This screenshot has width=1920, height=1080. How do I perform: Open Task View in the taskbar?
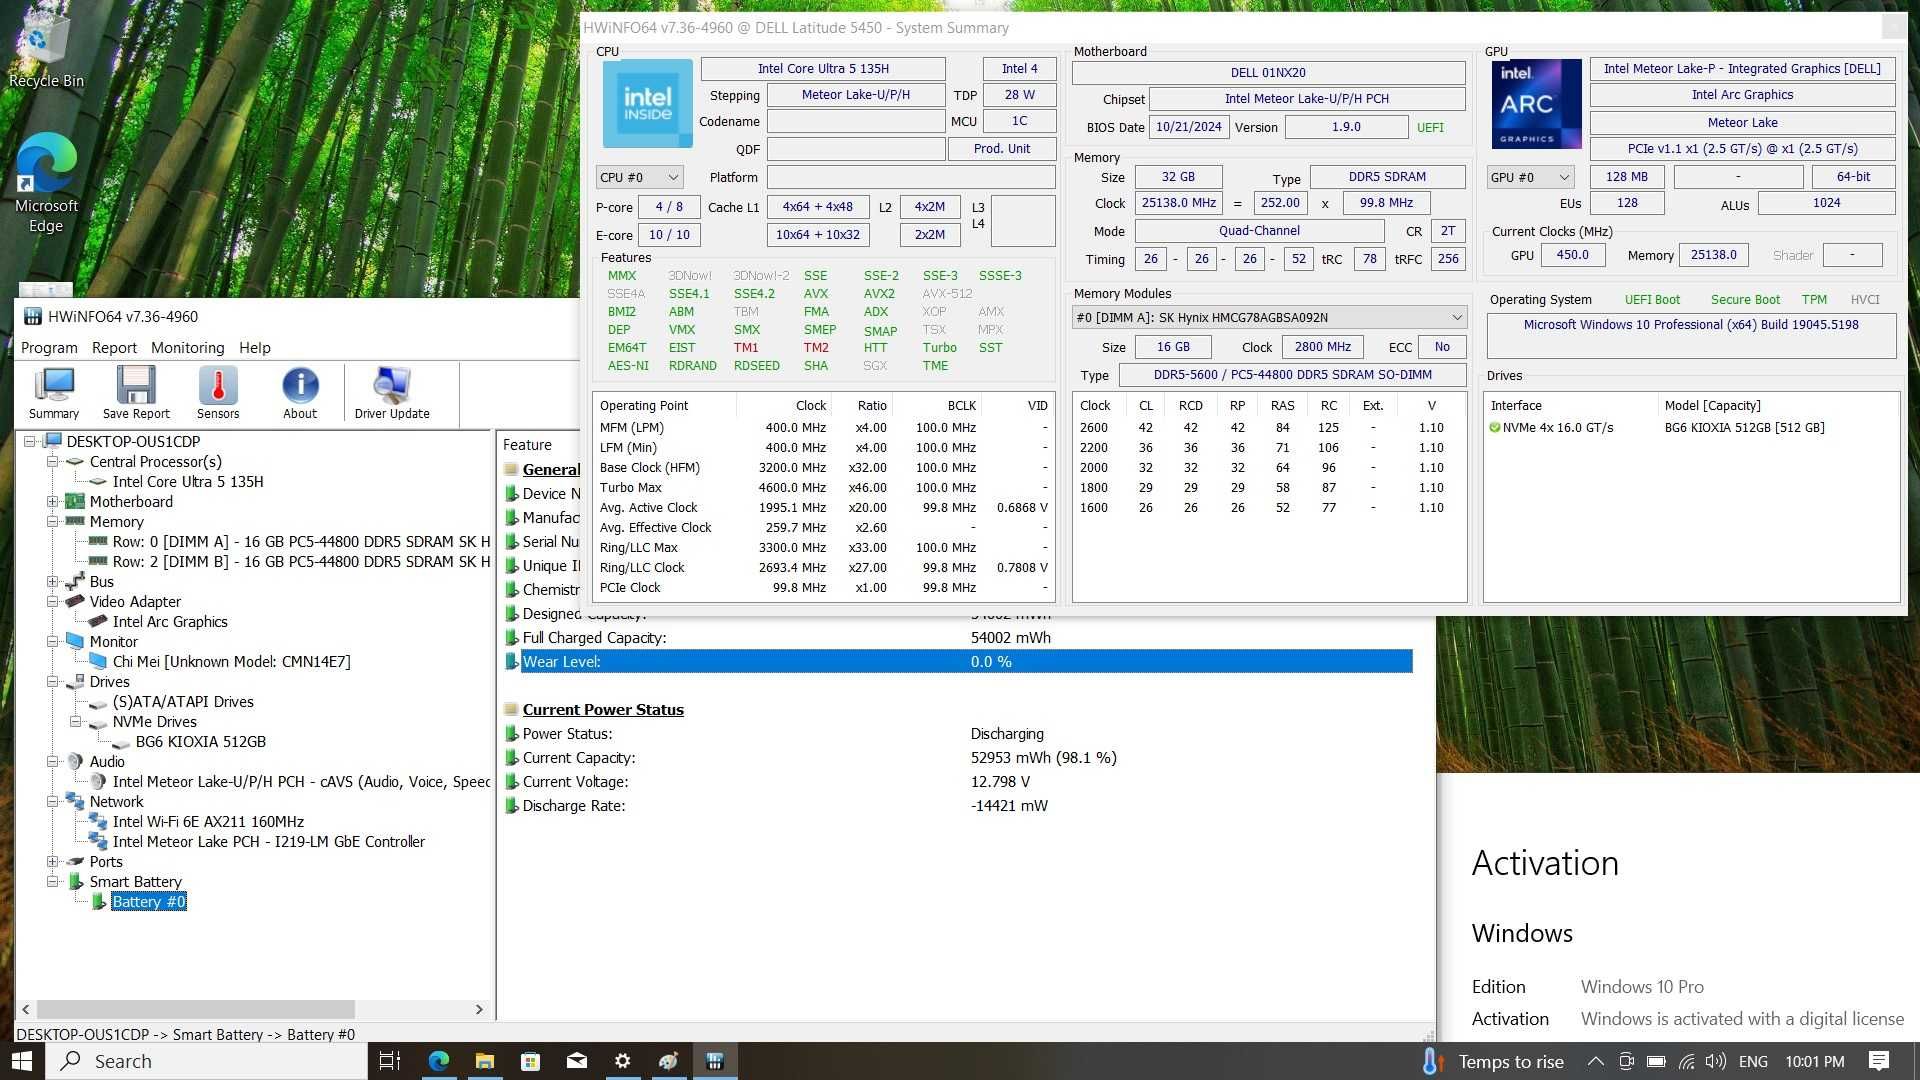[390, 1061]
